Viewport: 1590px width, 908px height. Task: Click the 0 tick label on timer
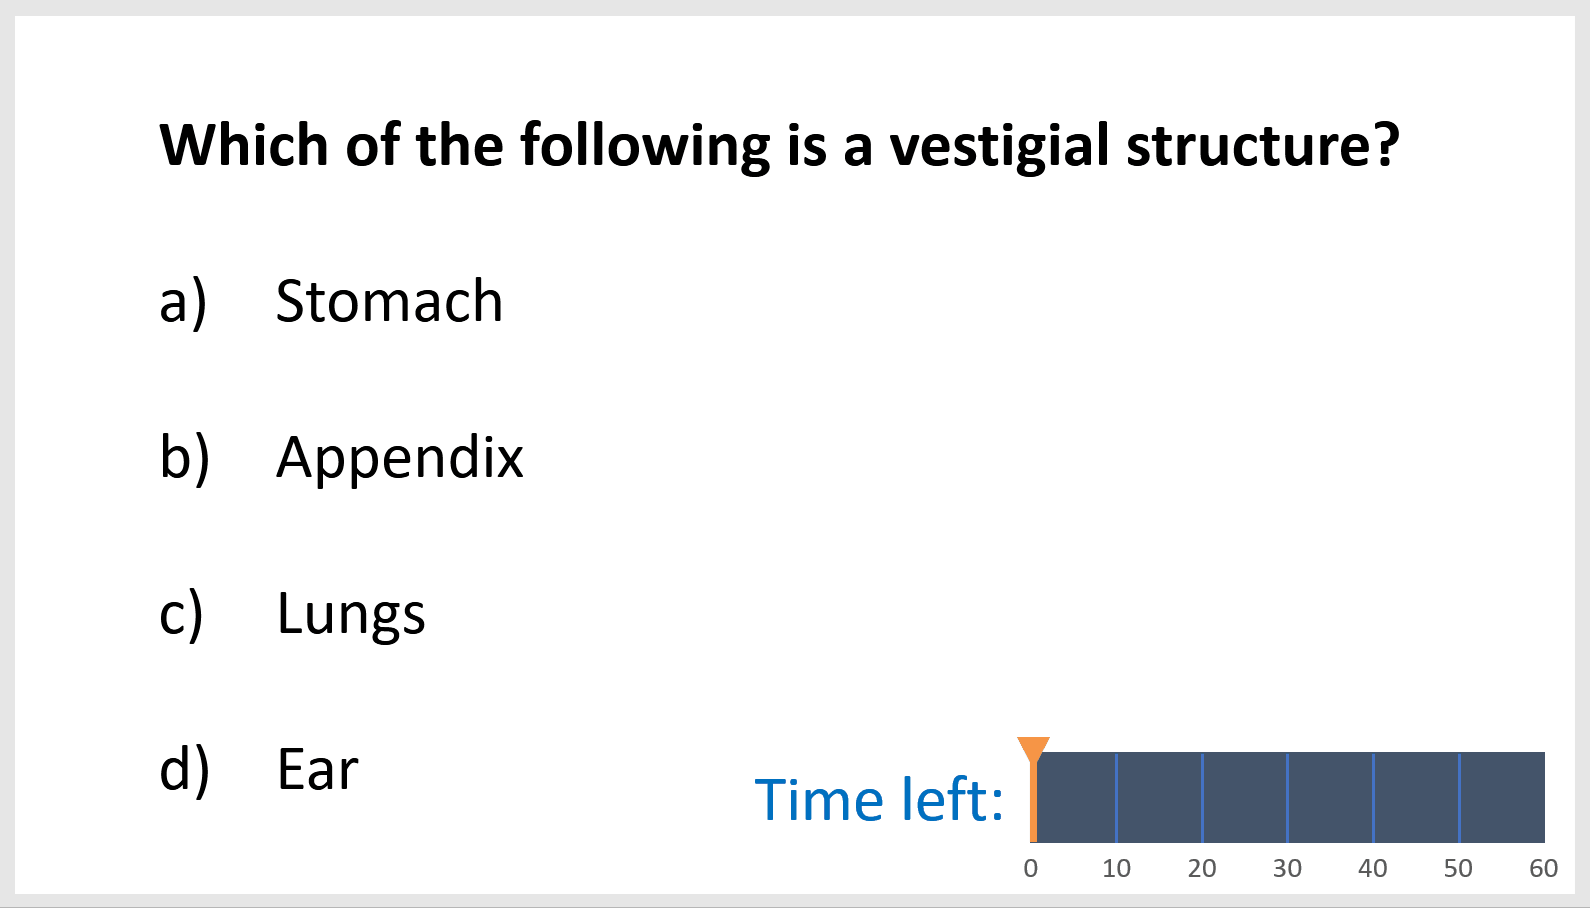pos(1031,868)
